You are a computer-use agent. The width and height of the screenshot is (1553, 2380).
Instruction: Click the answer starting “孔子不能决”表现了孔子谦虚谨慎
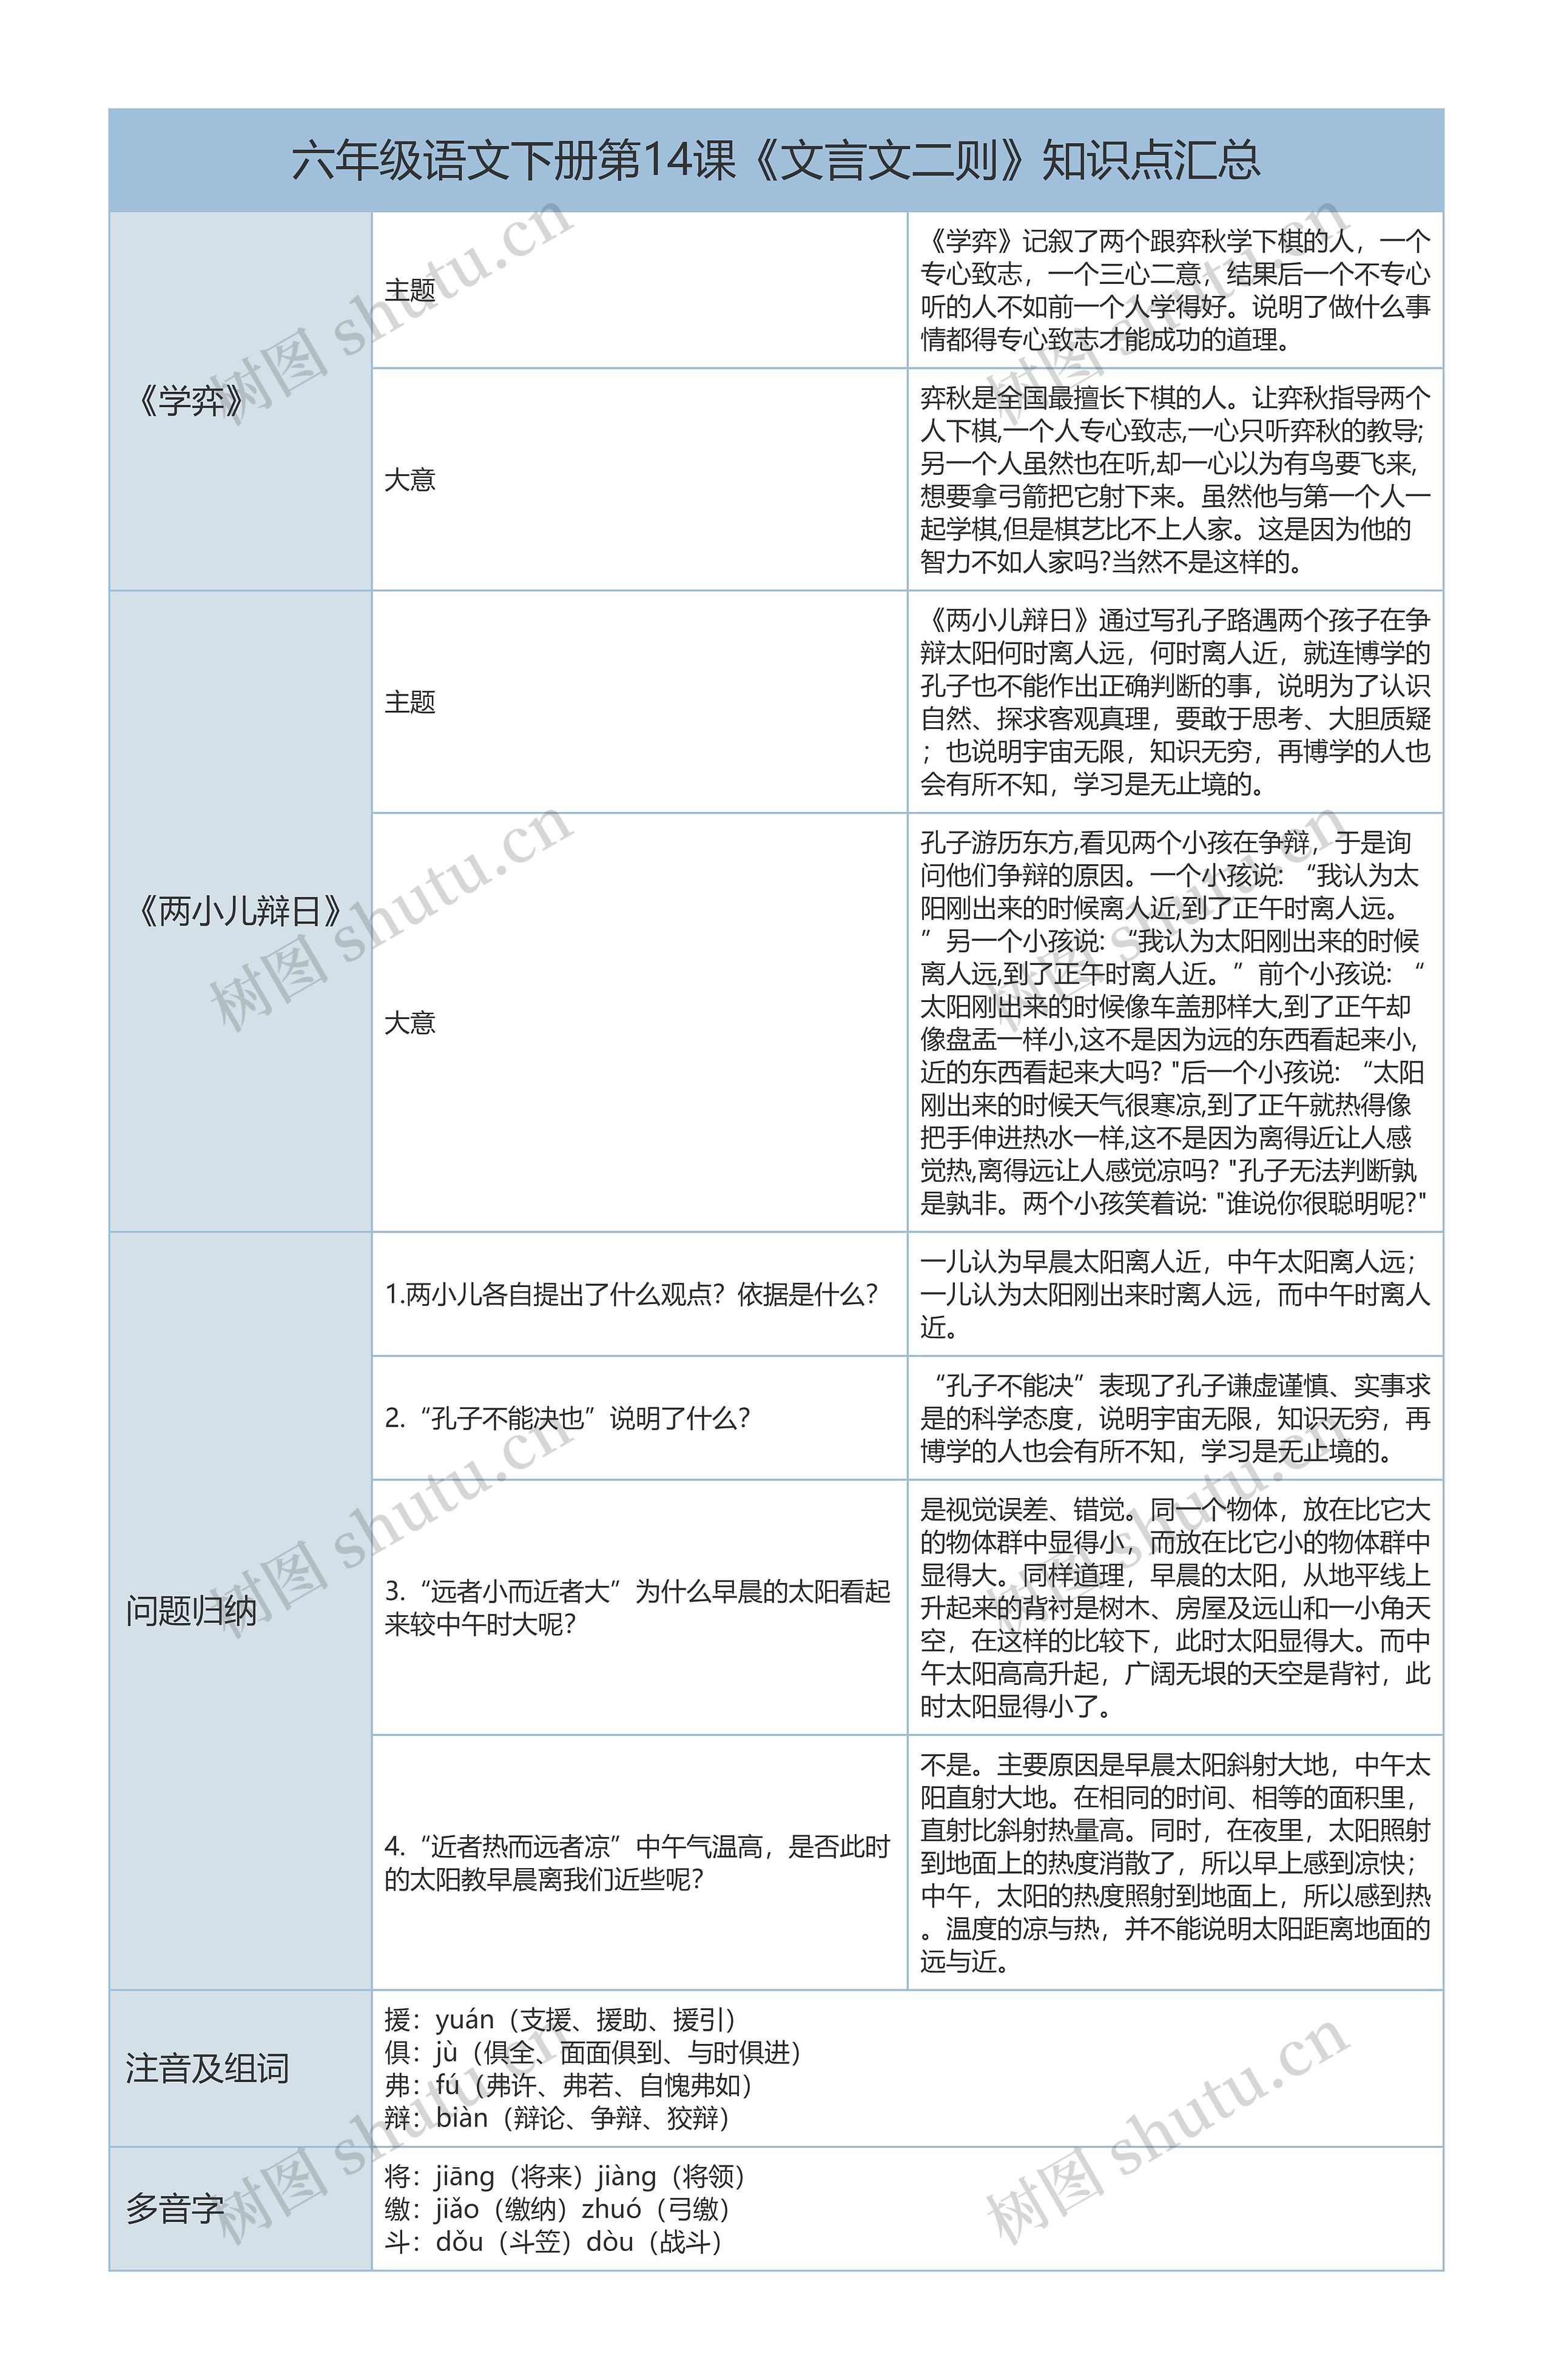1176,1418
